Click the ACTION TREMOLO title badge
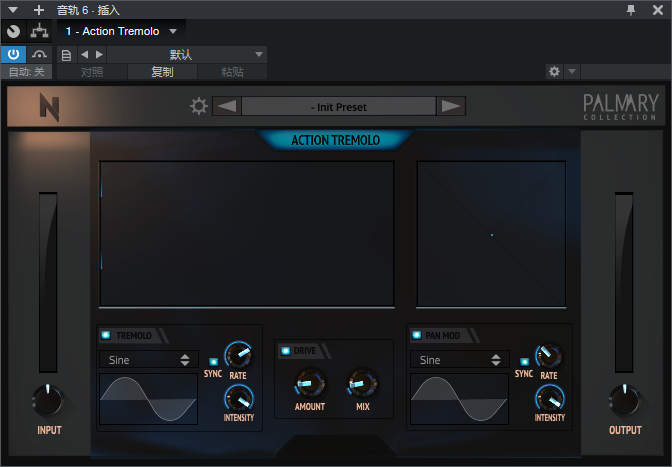The image size is (672, 467). 335,140
